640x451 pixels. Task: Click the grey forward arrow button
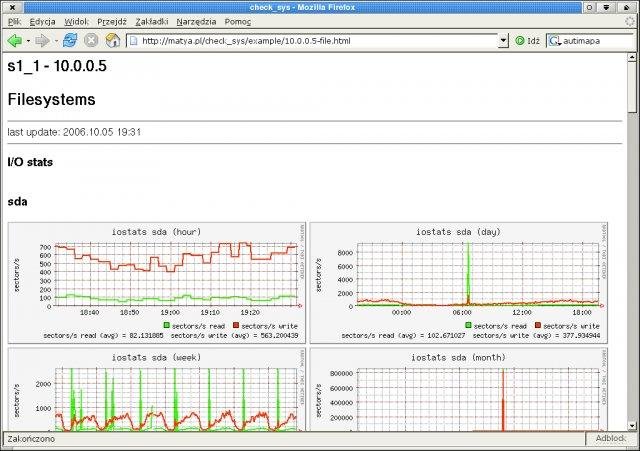[42, 40]
